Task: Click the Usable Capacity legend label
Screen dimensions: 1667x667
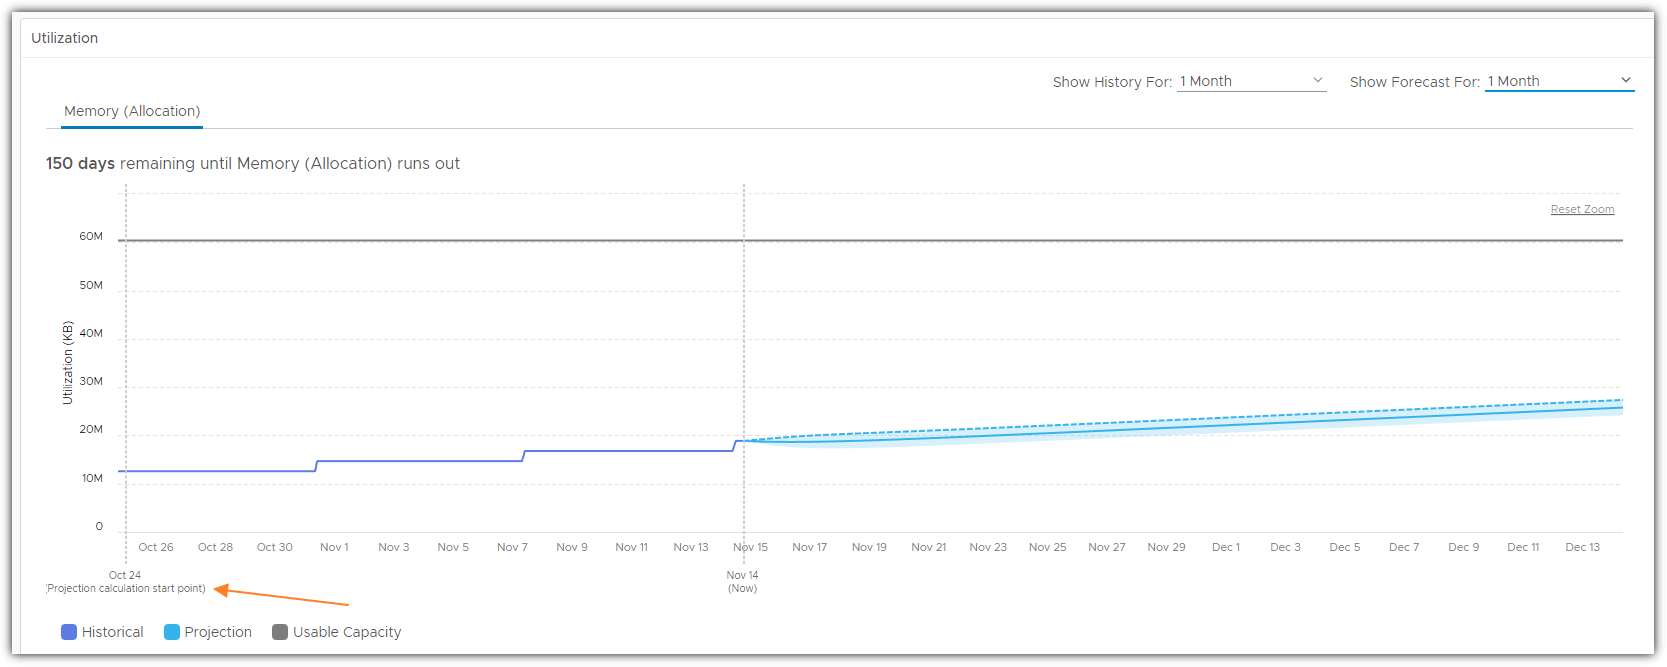Action: [x=347, y=632]
